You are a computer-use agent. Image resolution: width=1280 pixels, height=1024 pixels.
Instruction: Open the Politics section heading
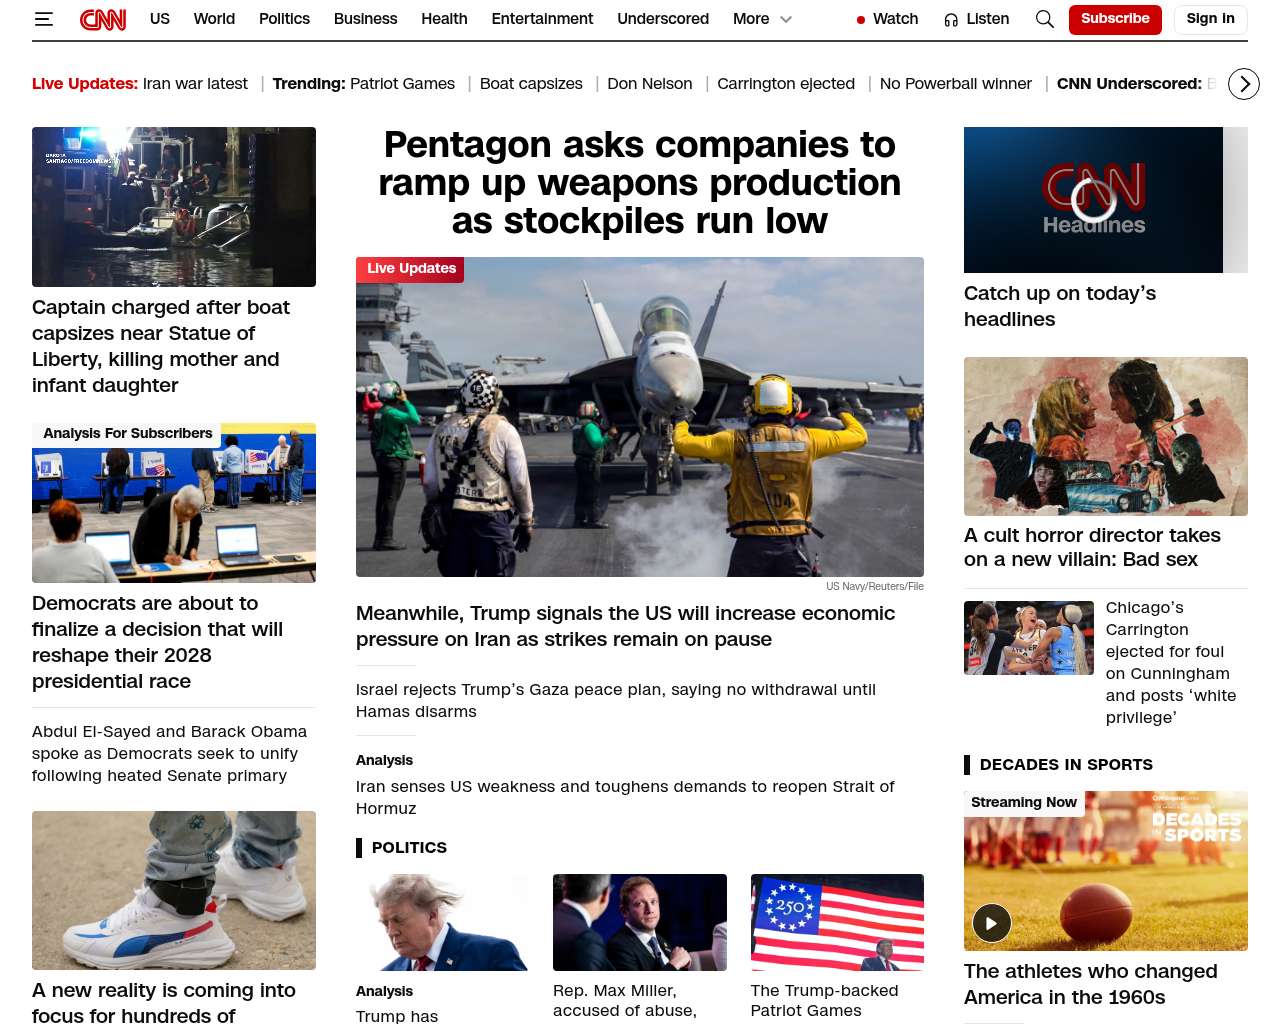(409, 848)
